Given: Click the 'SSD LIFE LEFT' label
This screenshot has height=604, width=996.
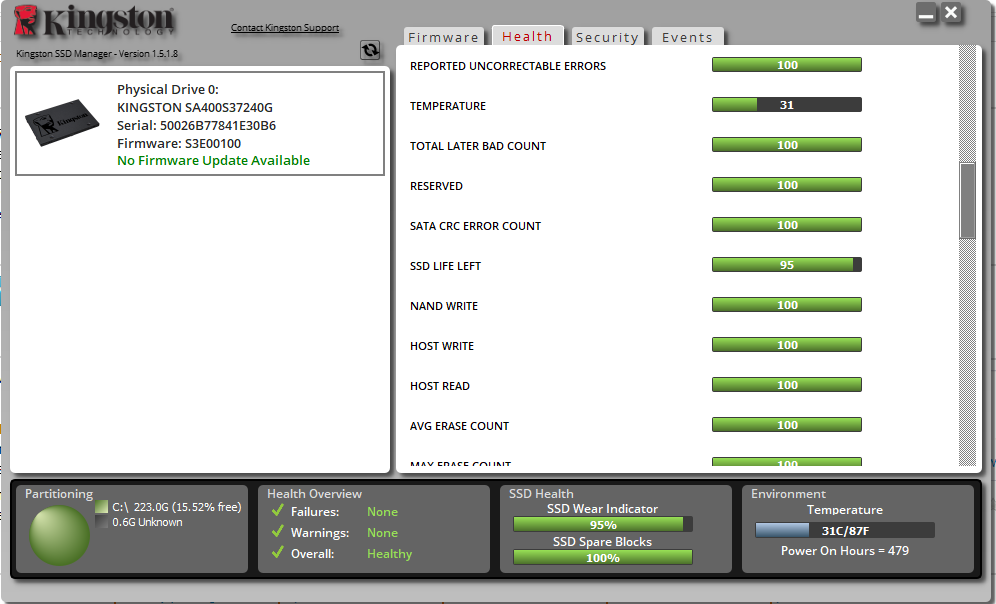Looking at the screenshot, I should coord(445,266).
